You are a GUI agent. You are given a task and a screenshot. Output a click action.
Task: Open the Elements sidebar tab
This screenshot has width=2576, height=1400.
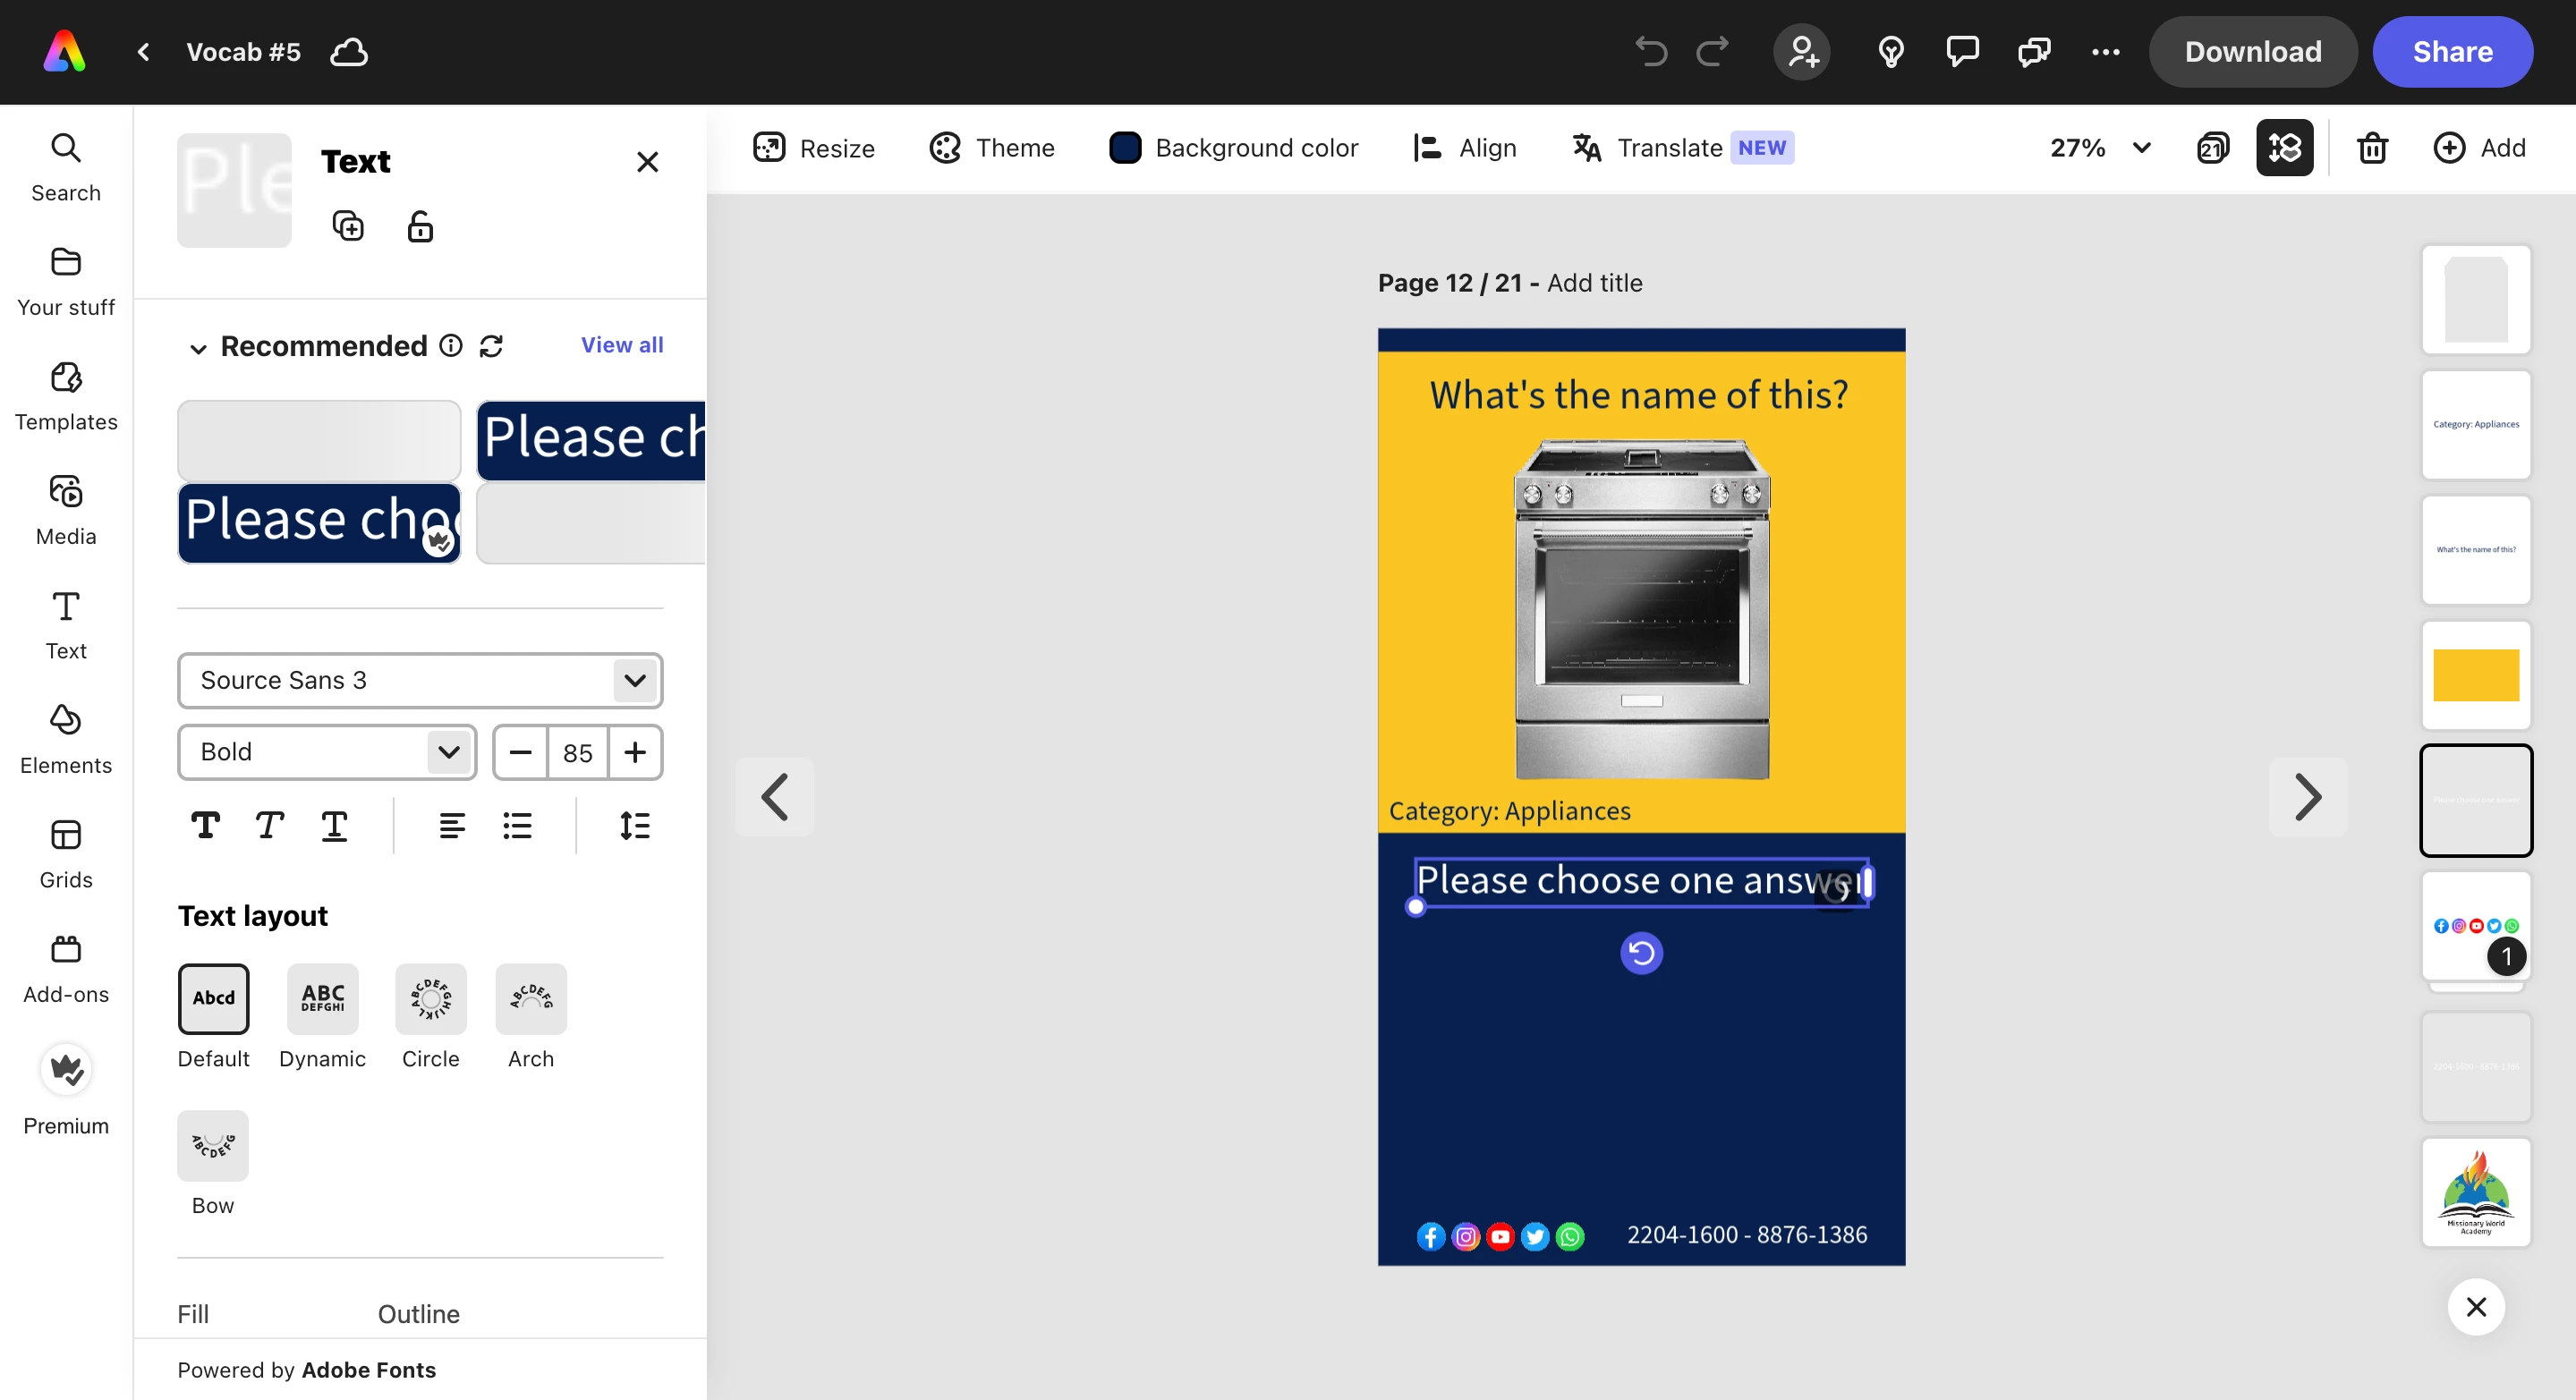66,740
